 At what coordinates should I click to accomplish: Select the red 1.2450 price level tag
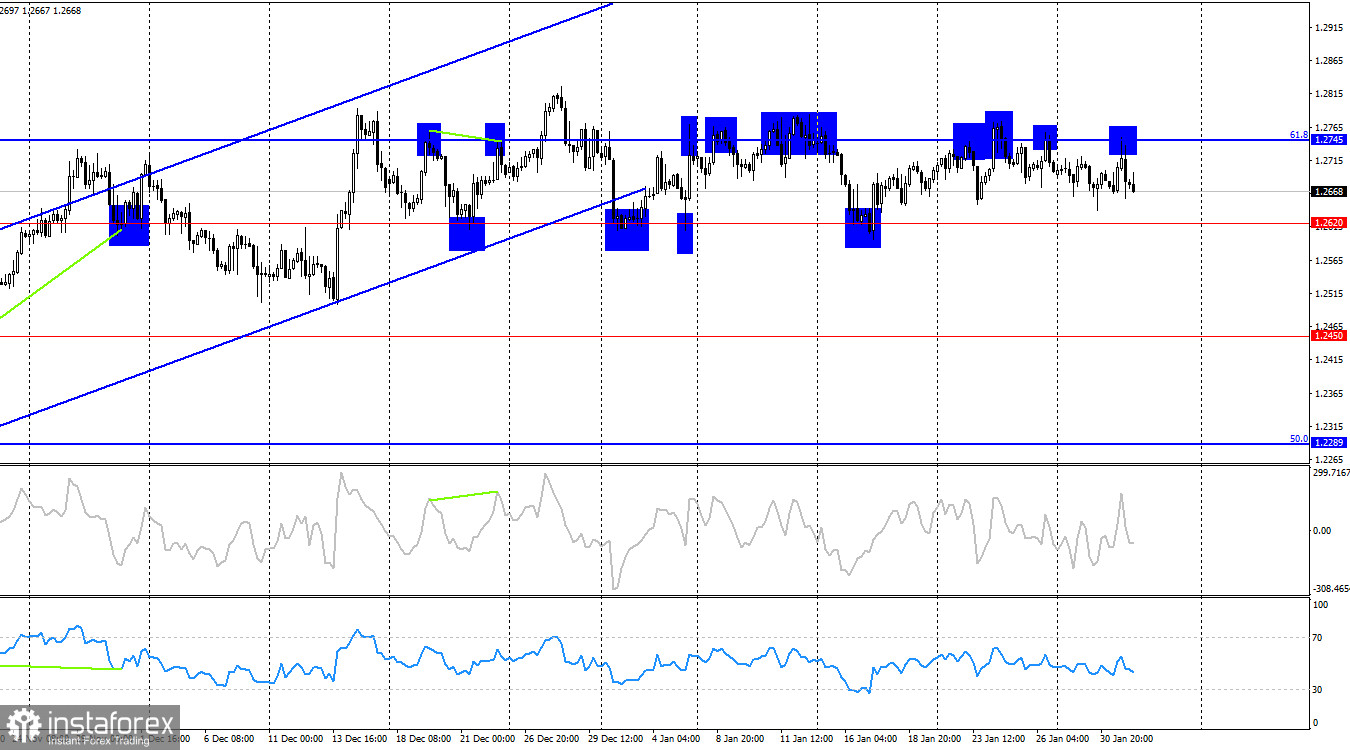(1328, 336)
